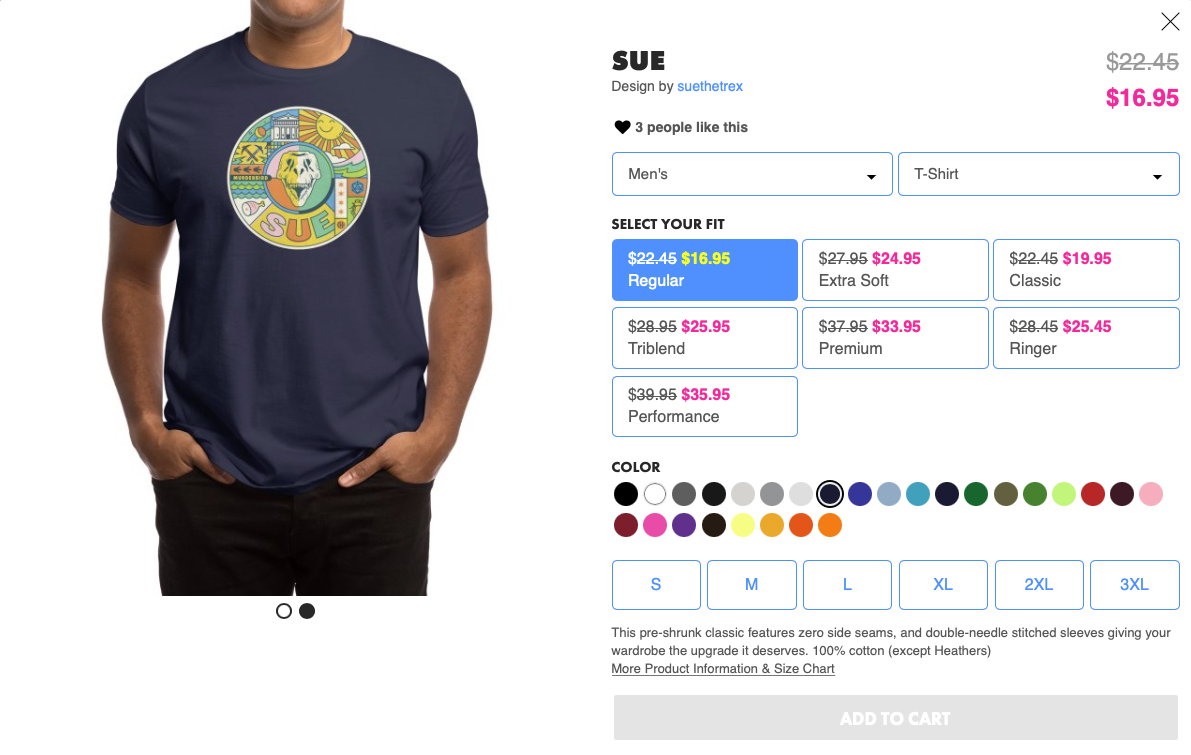
Task: Choose the white color swatch
Action: pos(655,494)
